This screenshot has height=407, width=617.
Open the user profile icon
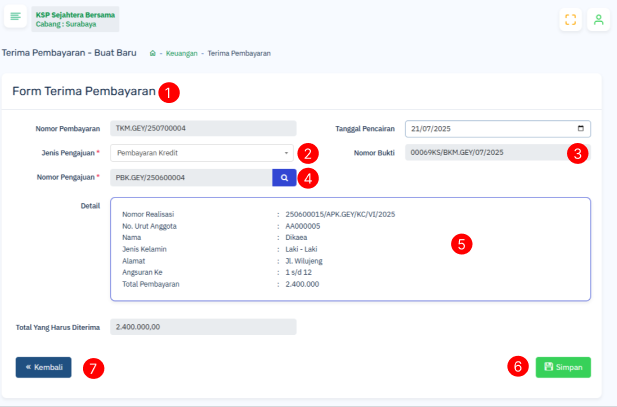coord(599,20)
